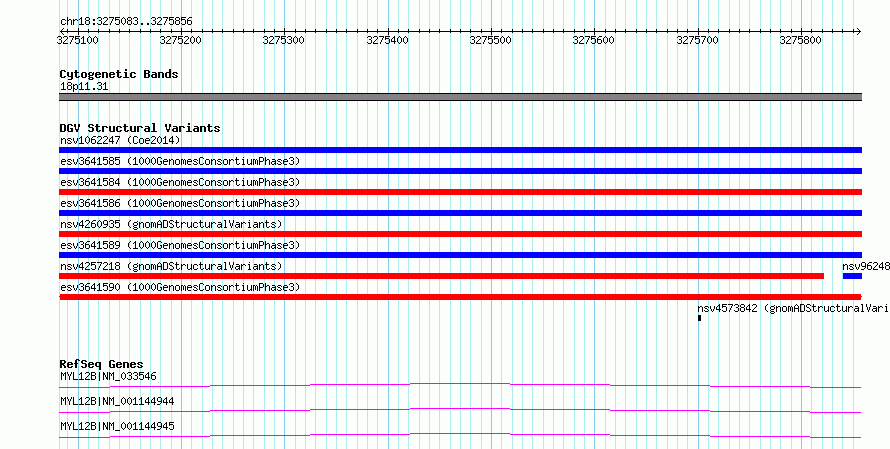Image resolution: width=890 pixels, height=449 pixels.
Task: Select the gray cytogenetic band bar
Action: click(460, 97)
